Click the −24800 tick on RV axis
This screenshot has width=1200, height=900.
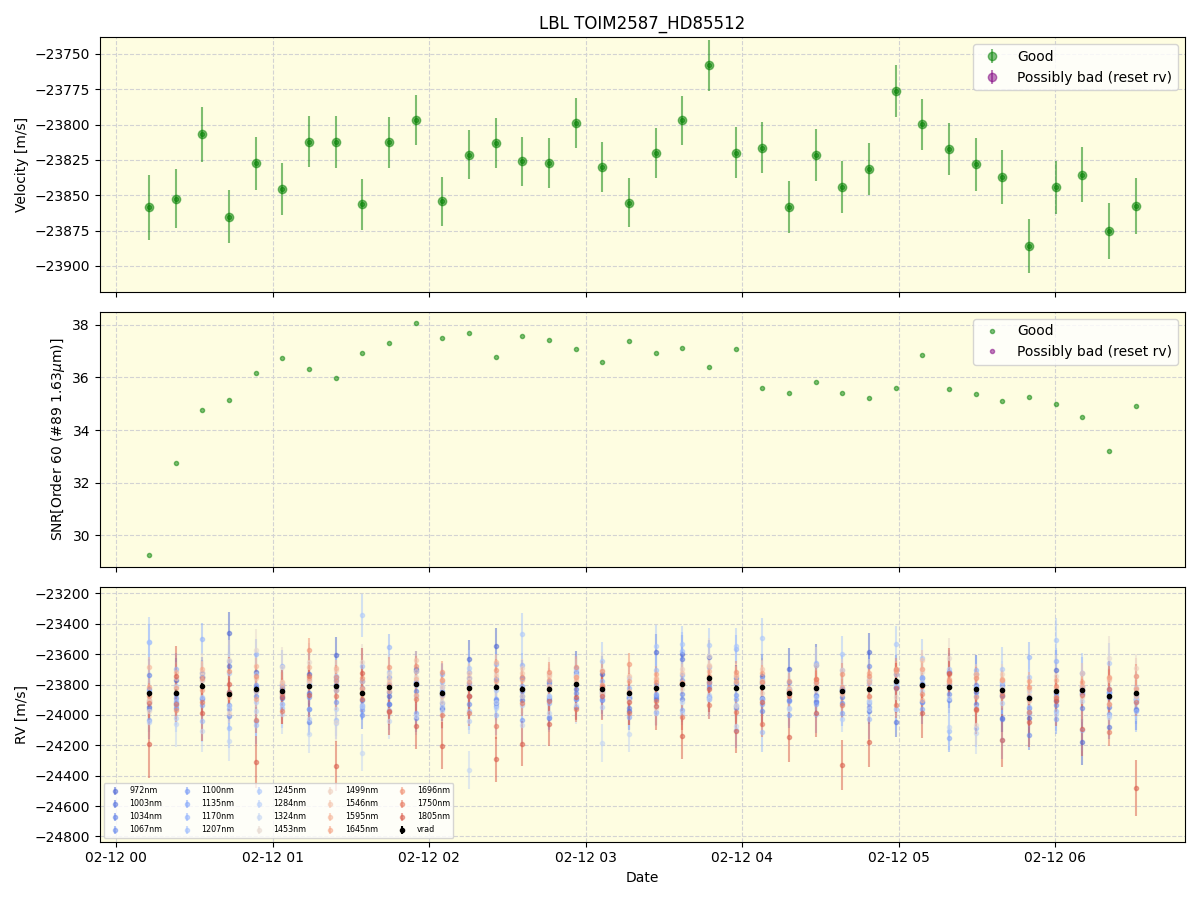pos(64,836)
